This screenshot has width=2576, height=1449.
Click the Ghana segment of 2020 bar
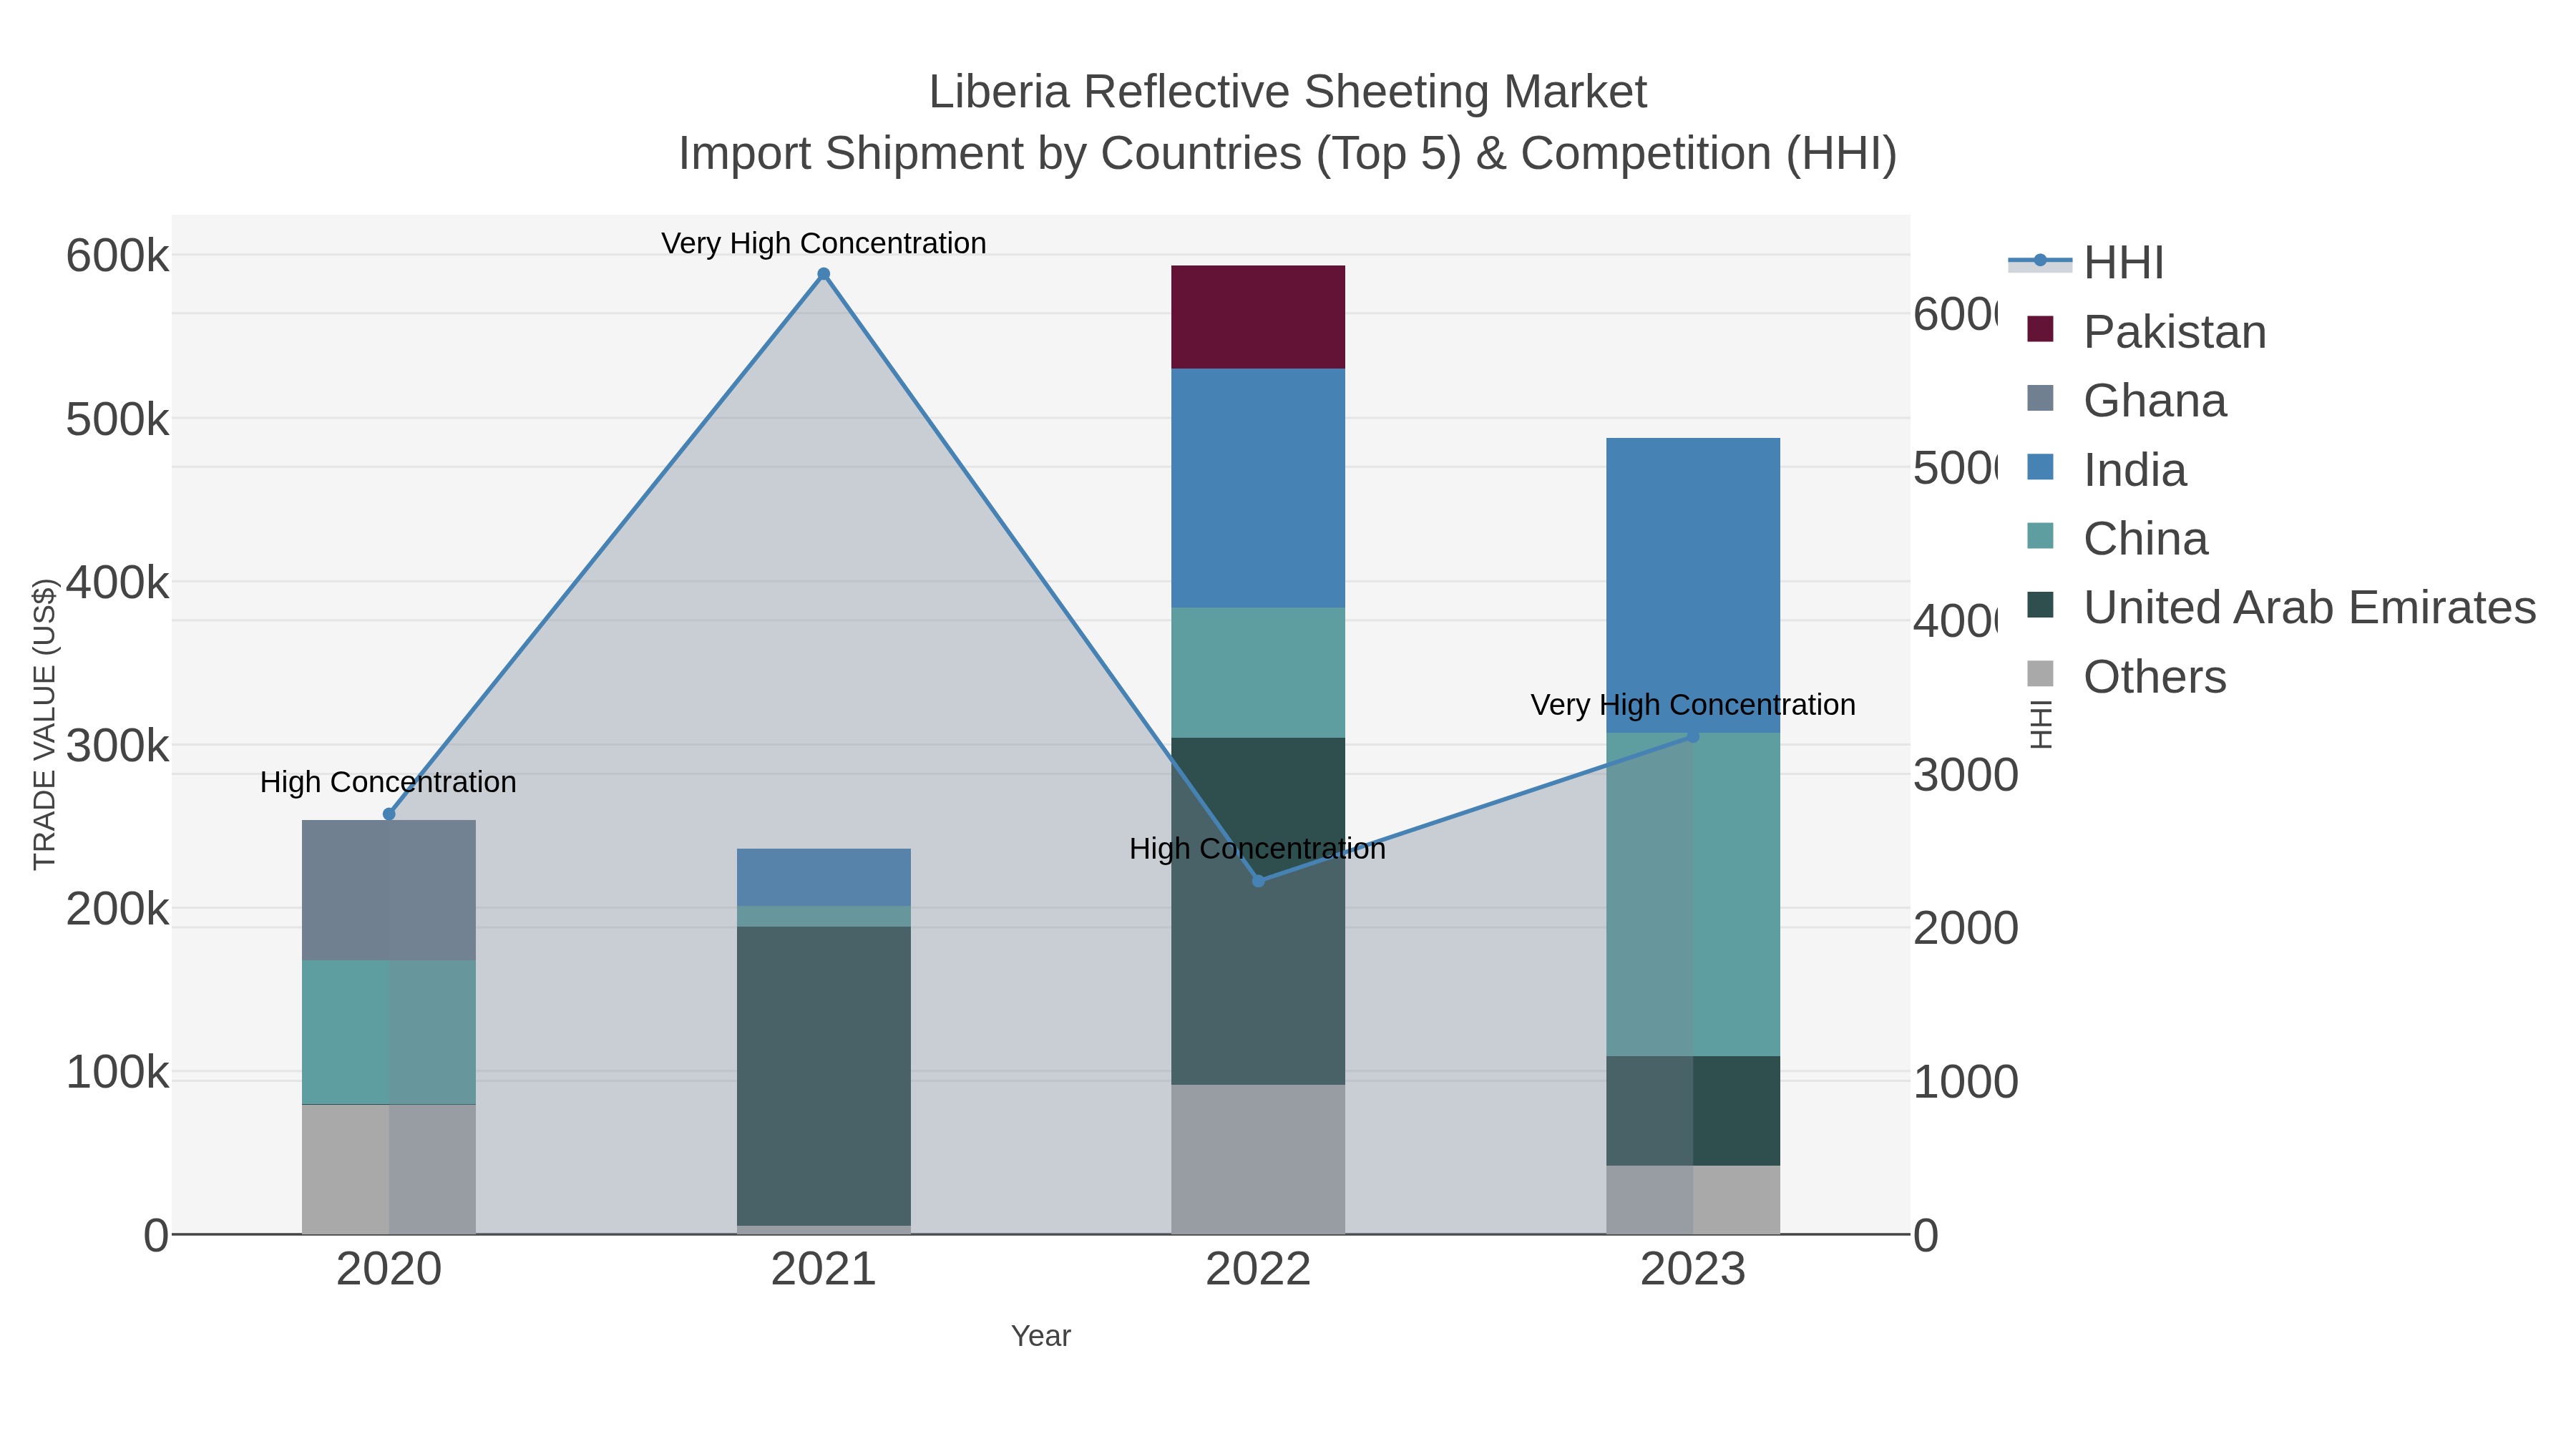pos(389,890)
